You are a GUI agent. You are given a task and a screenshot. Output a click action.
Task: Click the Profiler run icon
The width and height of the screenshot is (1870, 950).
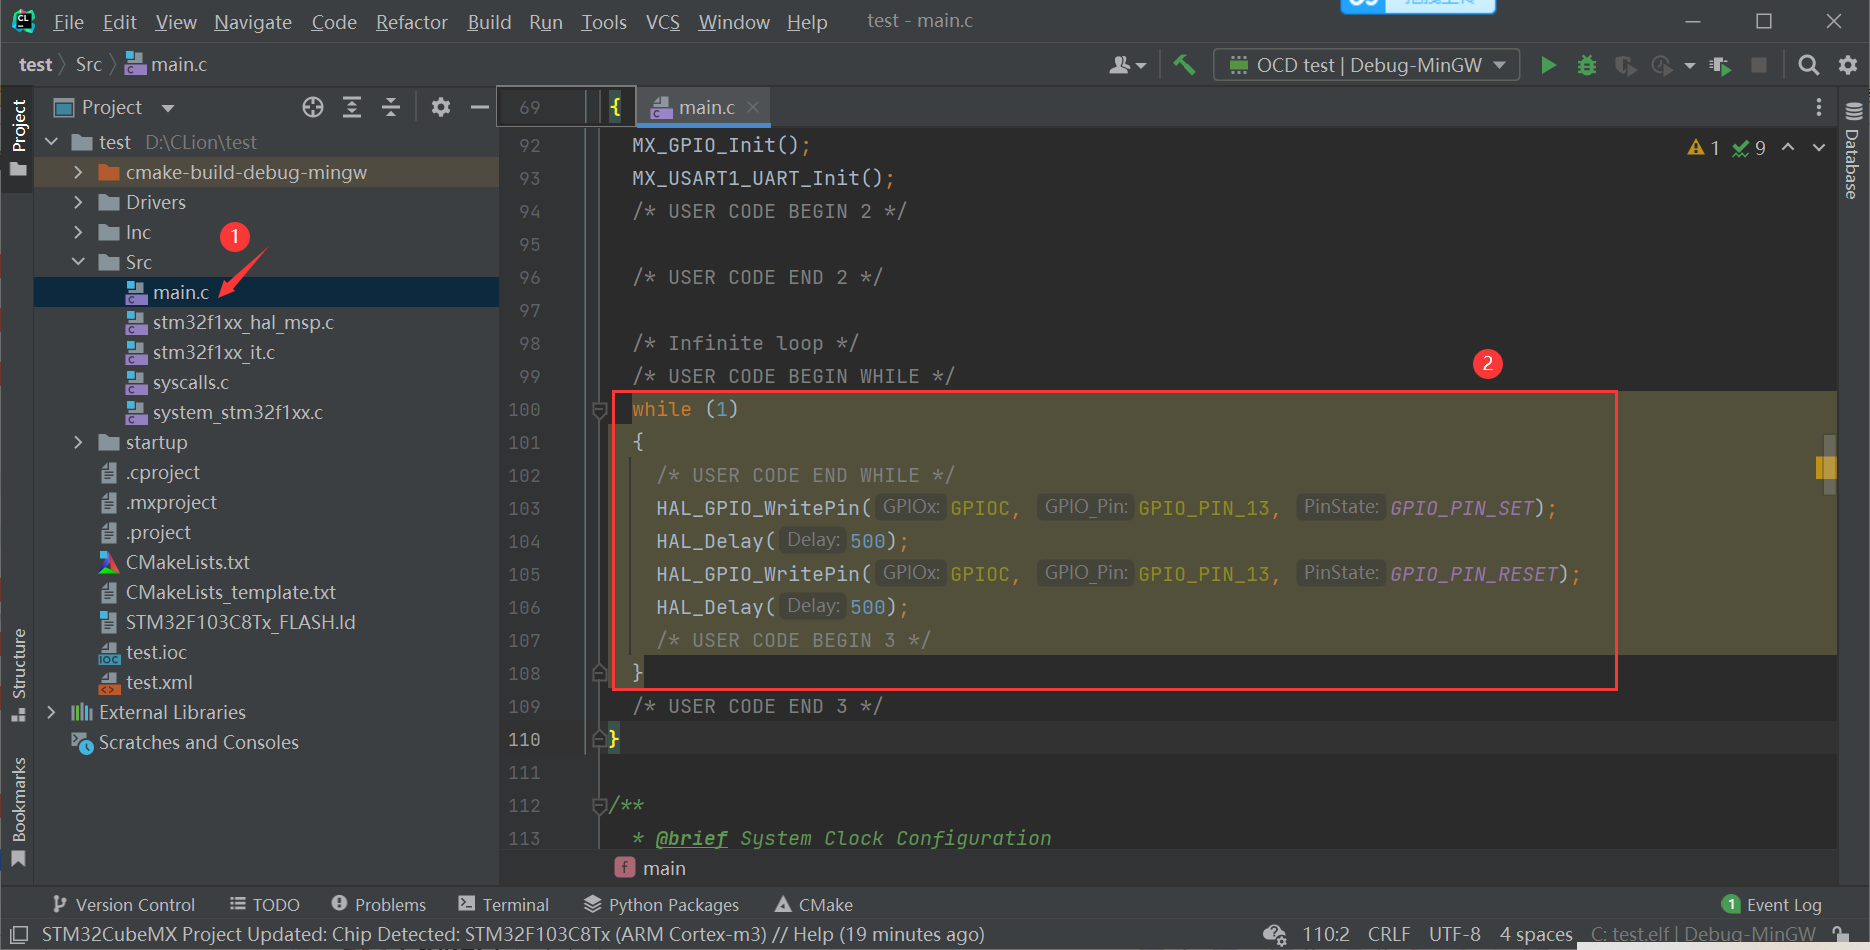1662,65
